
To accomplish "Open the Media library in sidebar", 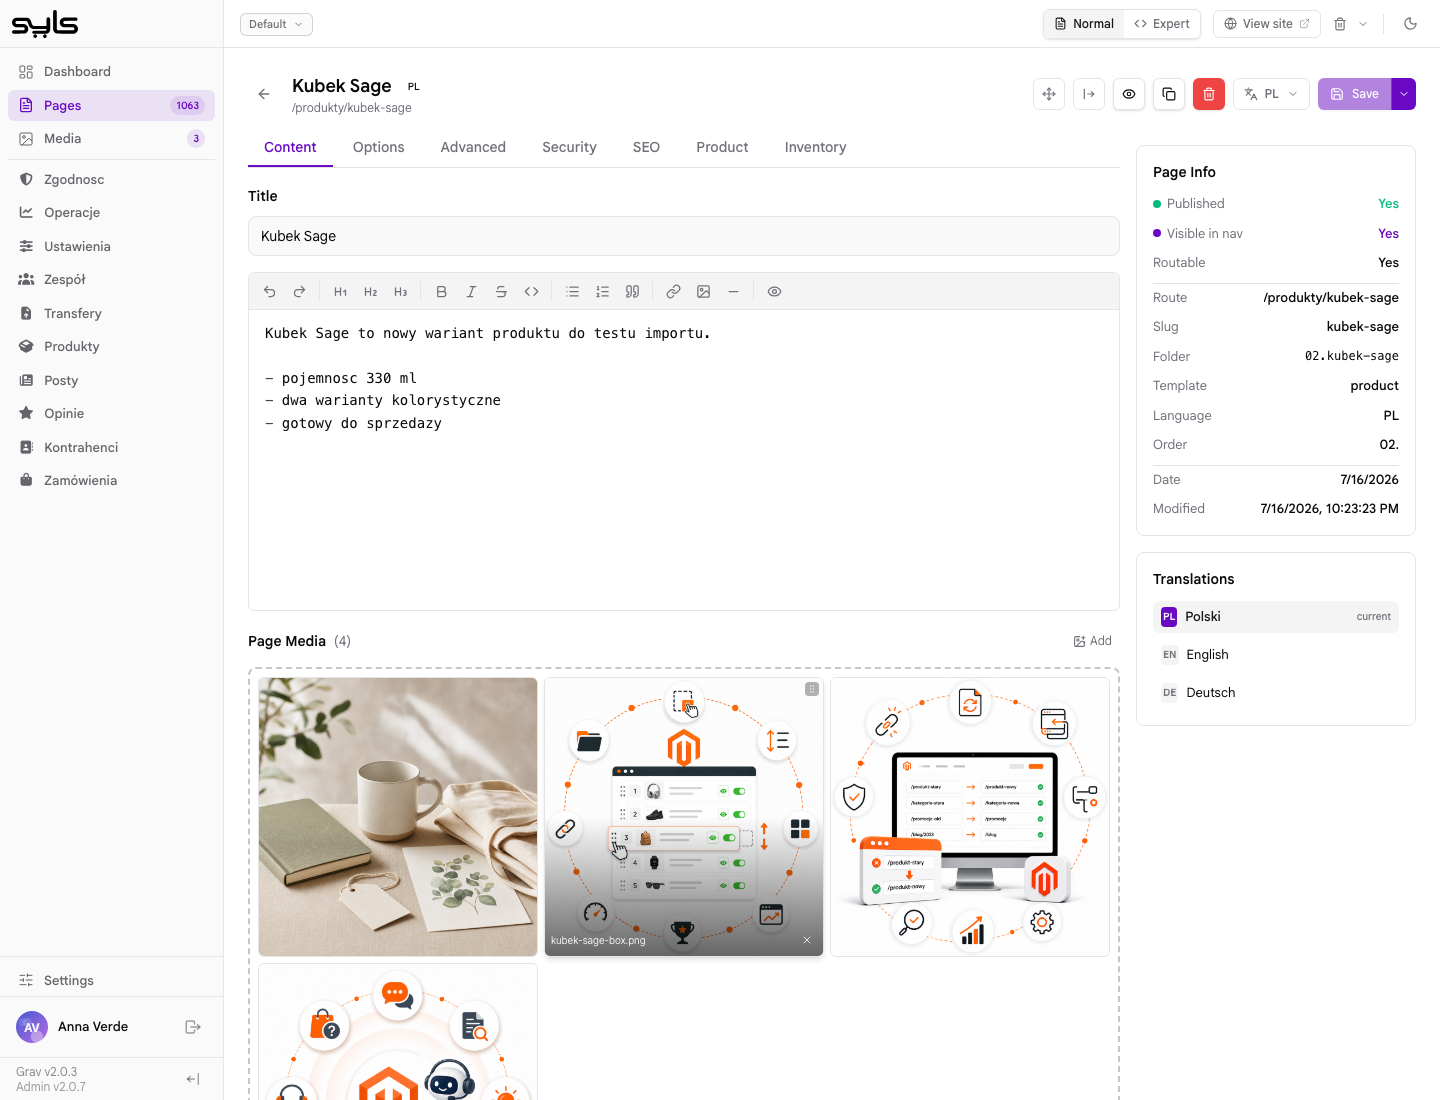I will [111, 139].
